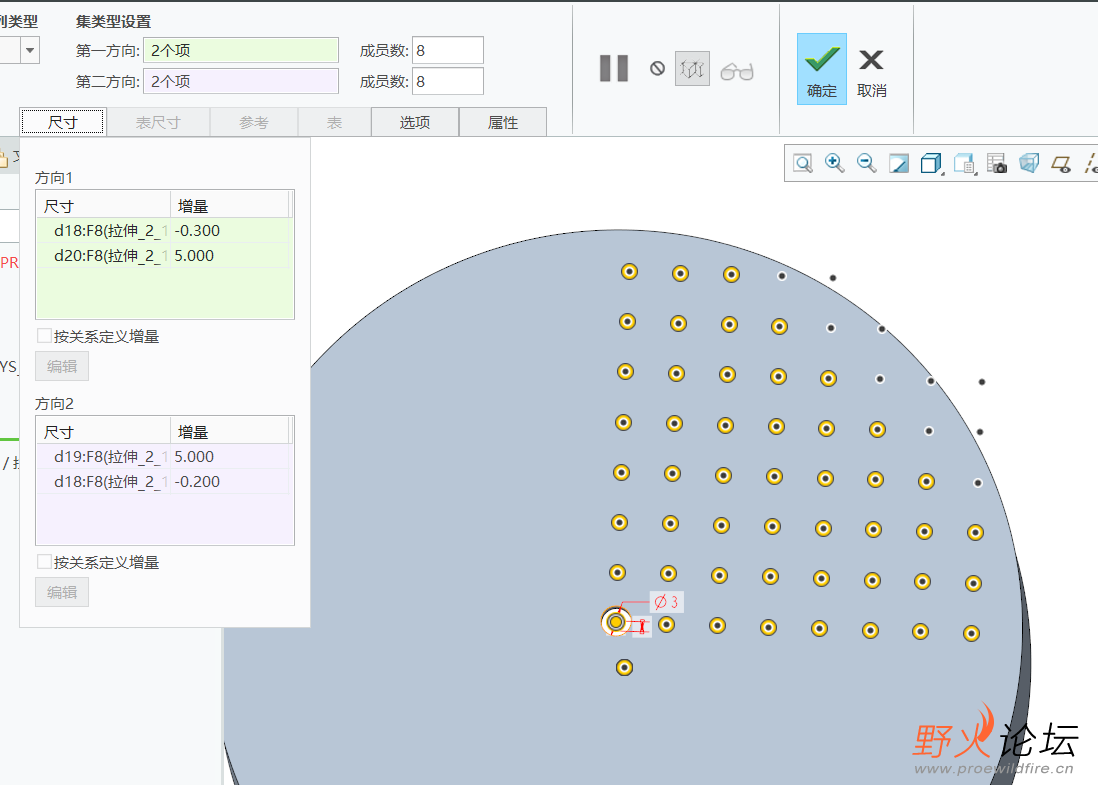The image size is (1098, 785).
Task: Open the 选项 tab
Action: (415, 123)
